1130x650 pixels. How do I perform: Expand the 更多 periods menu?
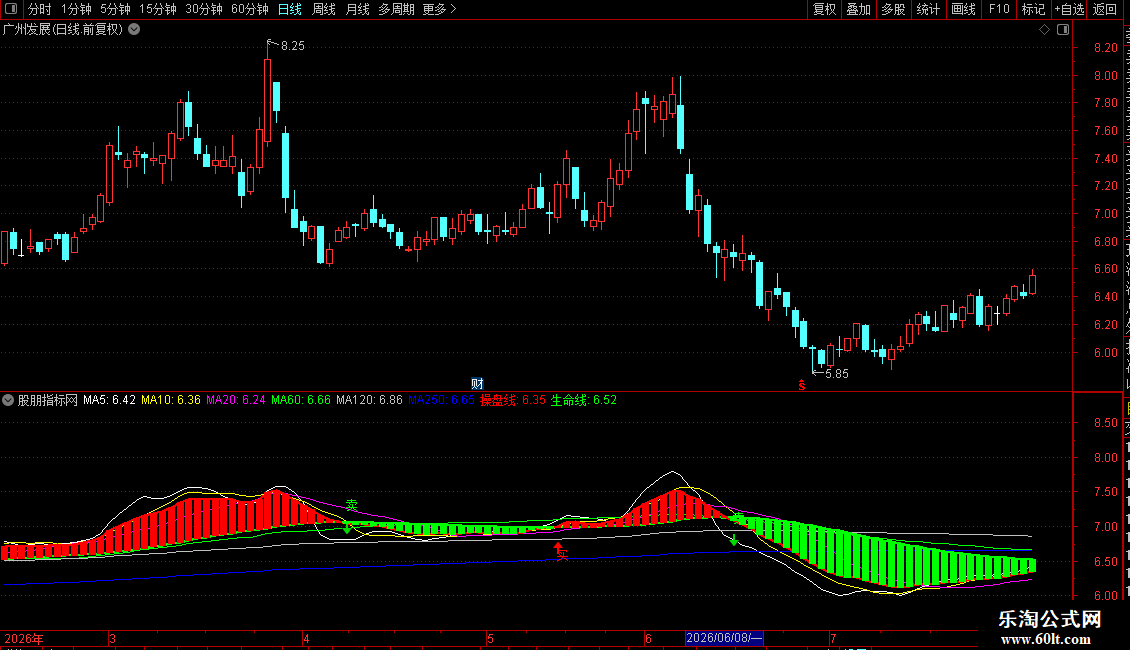point(439,9)
